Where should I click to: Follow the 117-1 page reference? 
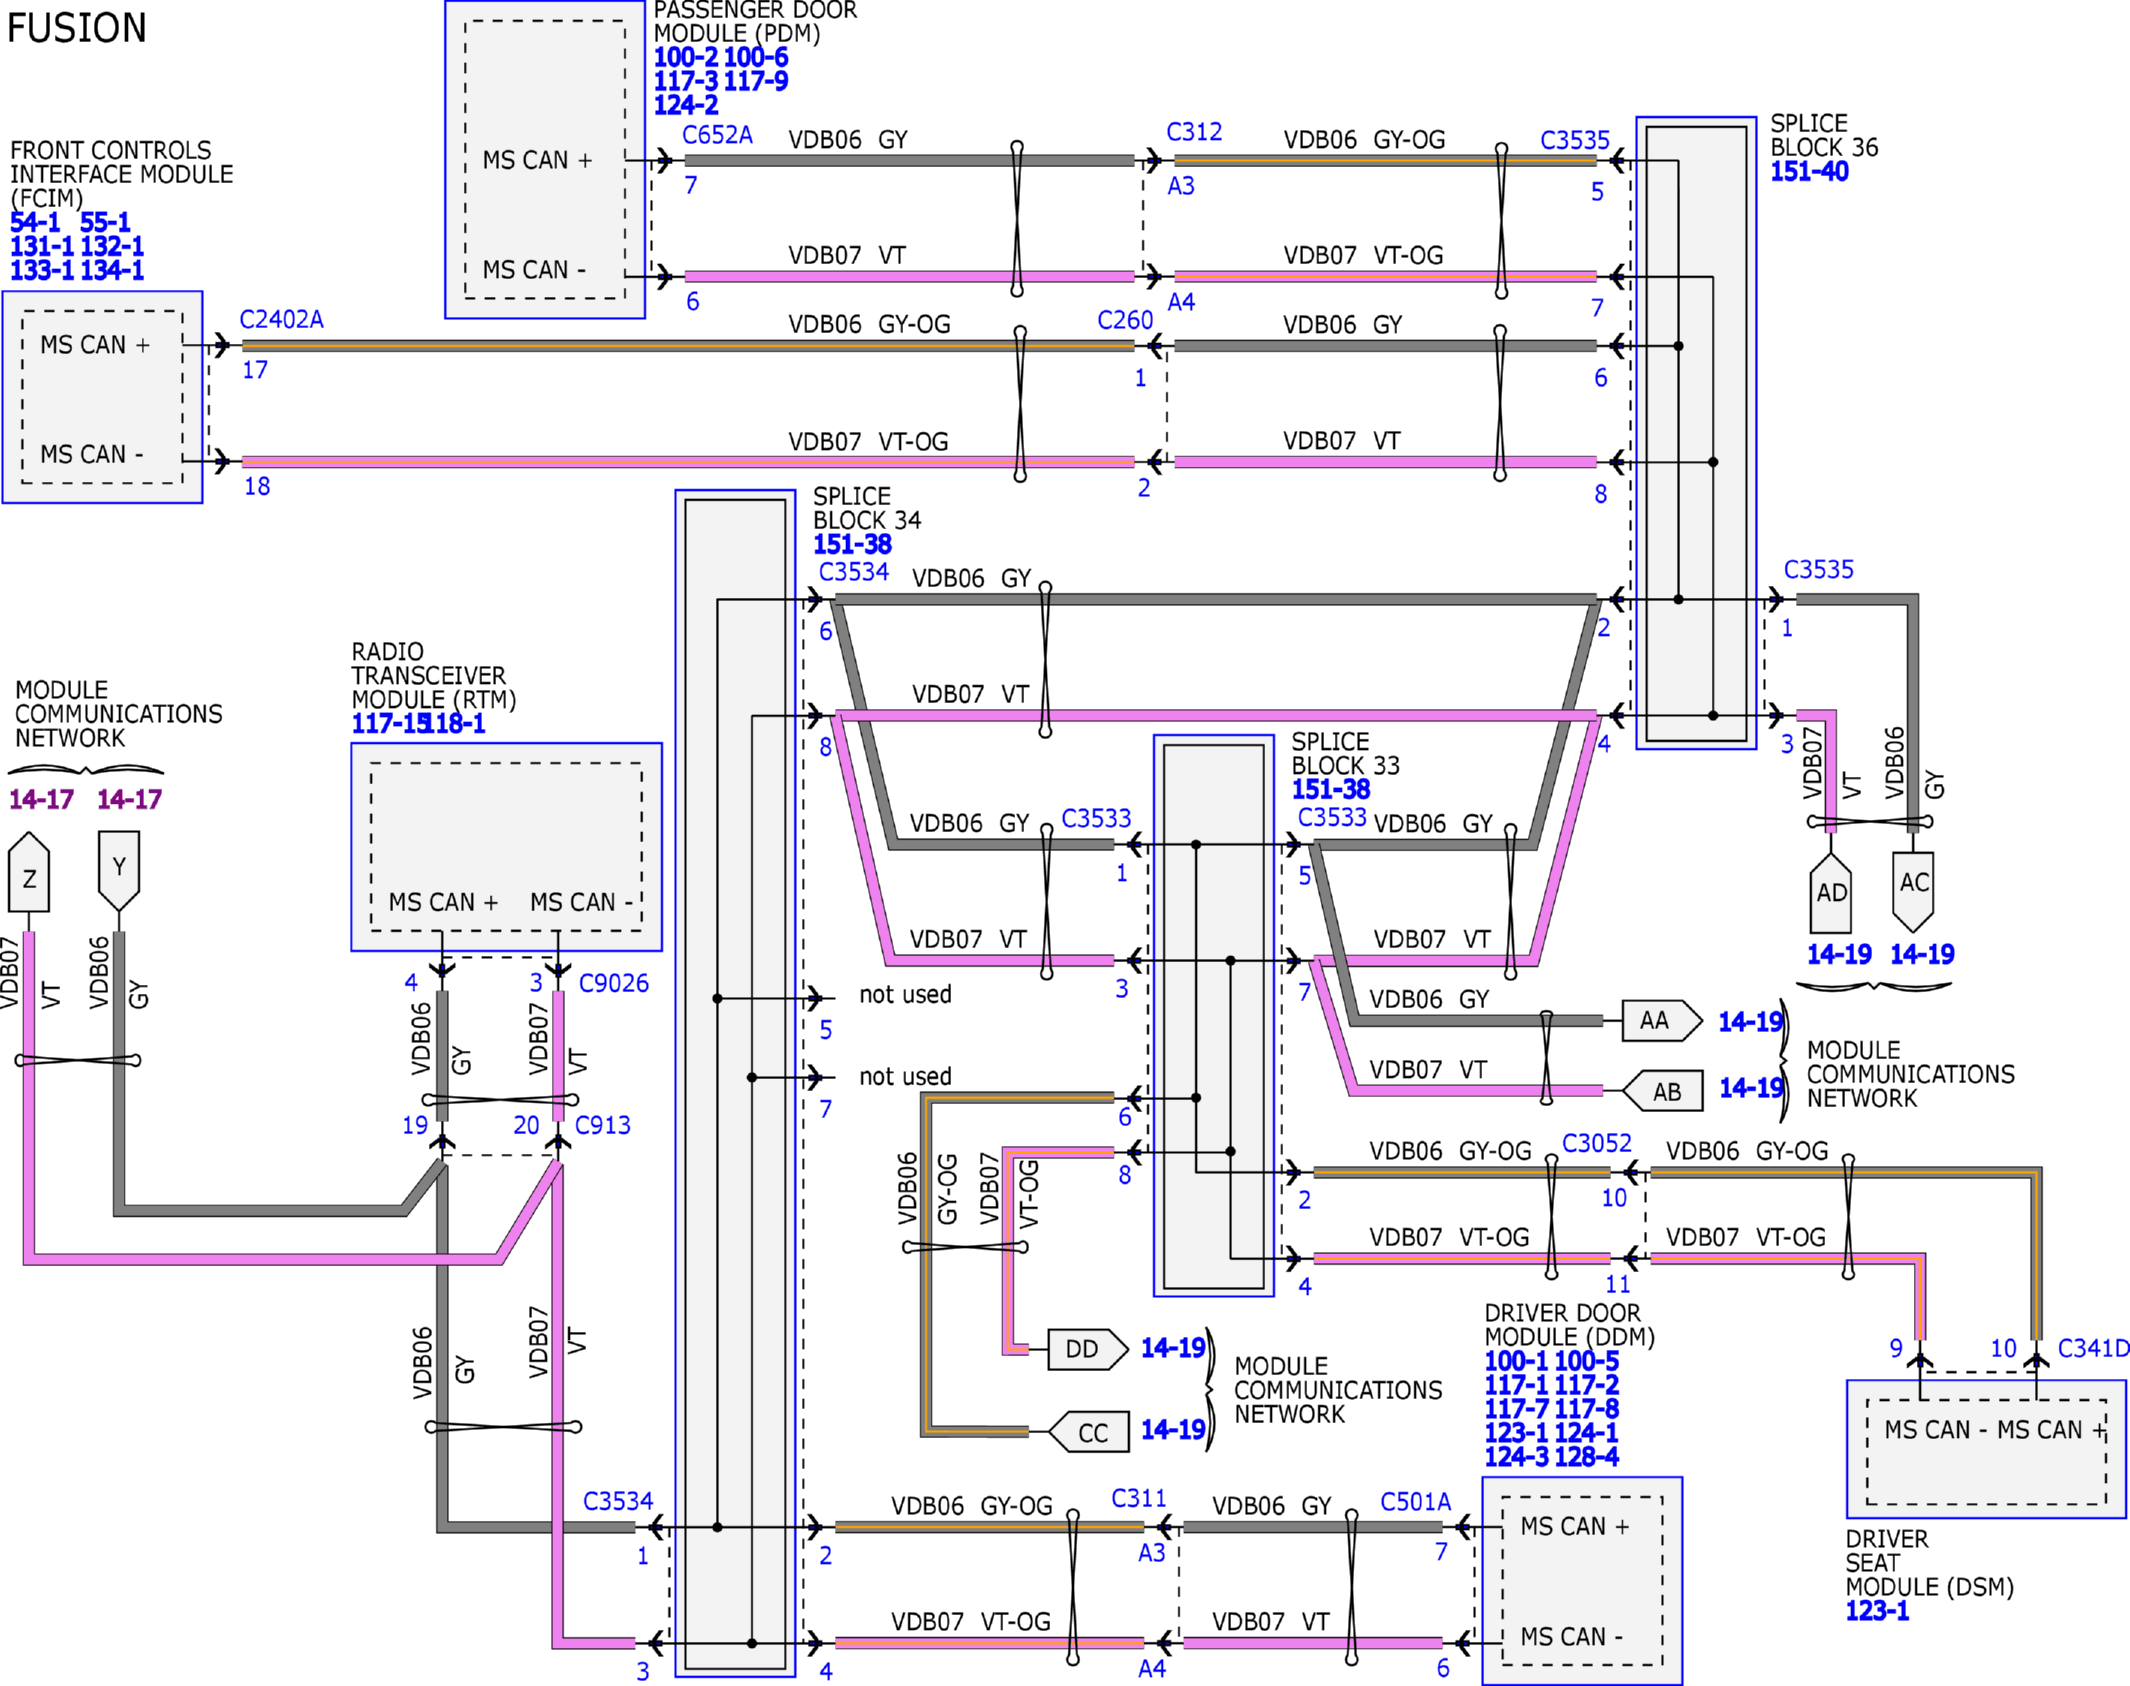tap(1516, 1385)
